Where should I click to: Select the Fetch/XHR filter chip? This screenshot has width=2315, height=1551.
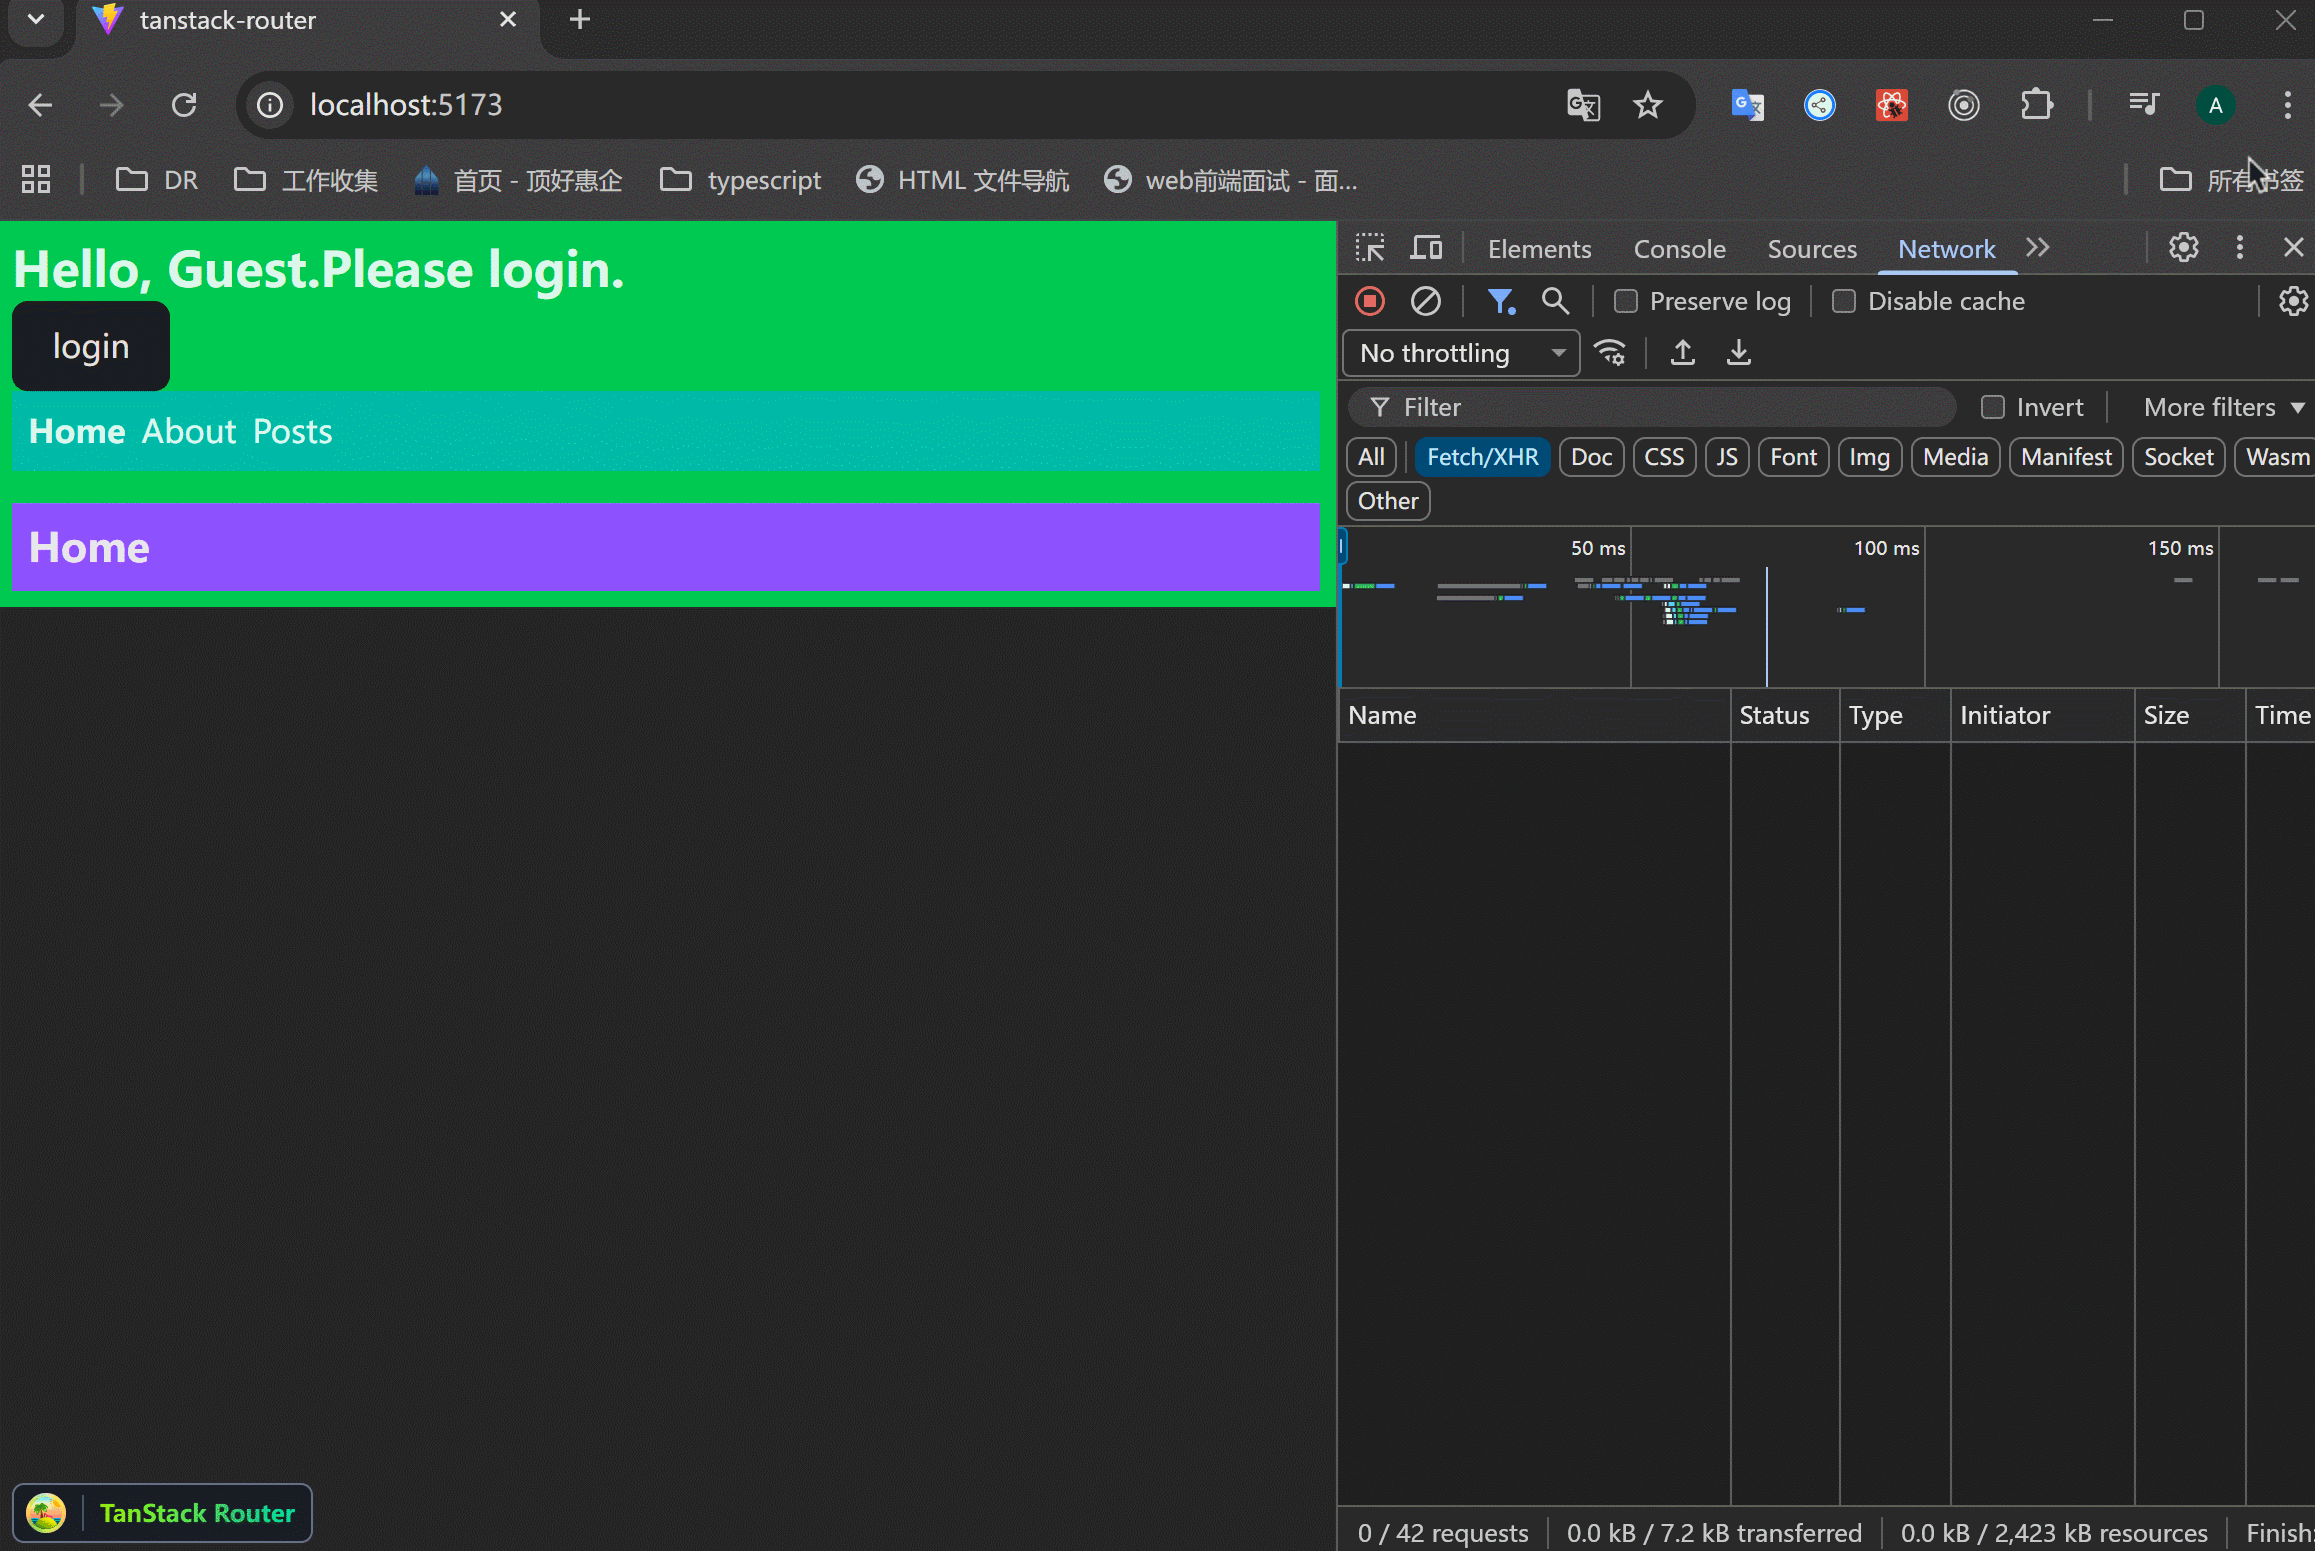tap(1482, 457)
